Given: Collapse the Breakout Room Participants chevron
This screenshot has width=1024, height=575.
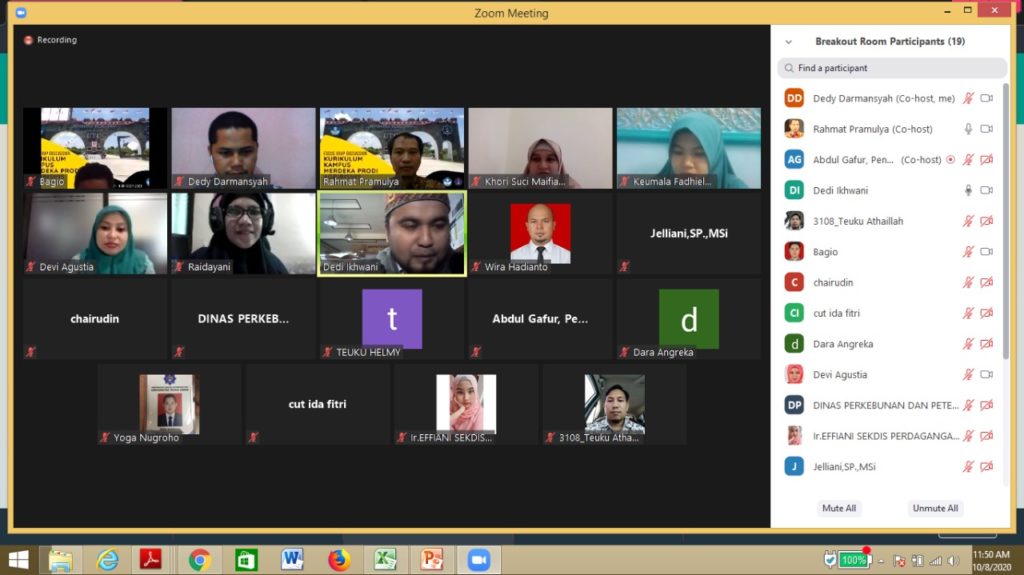Looking at the screenshot, I should pyautogui.click(x=789, y=42).
